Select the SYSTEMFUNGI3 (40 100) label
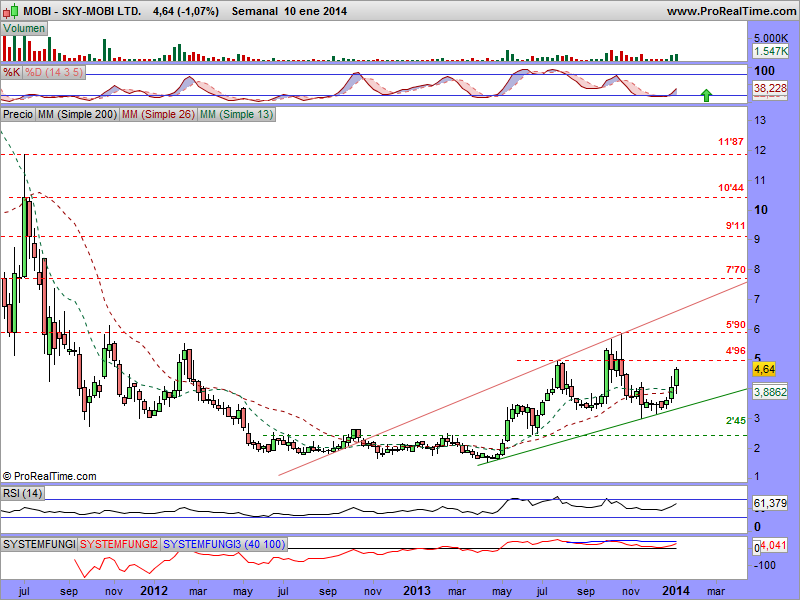The width and height of the screenshot is (800, 600). (x=224, y=544)
